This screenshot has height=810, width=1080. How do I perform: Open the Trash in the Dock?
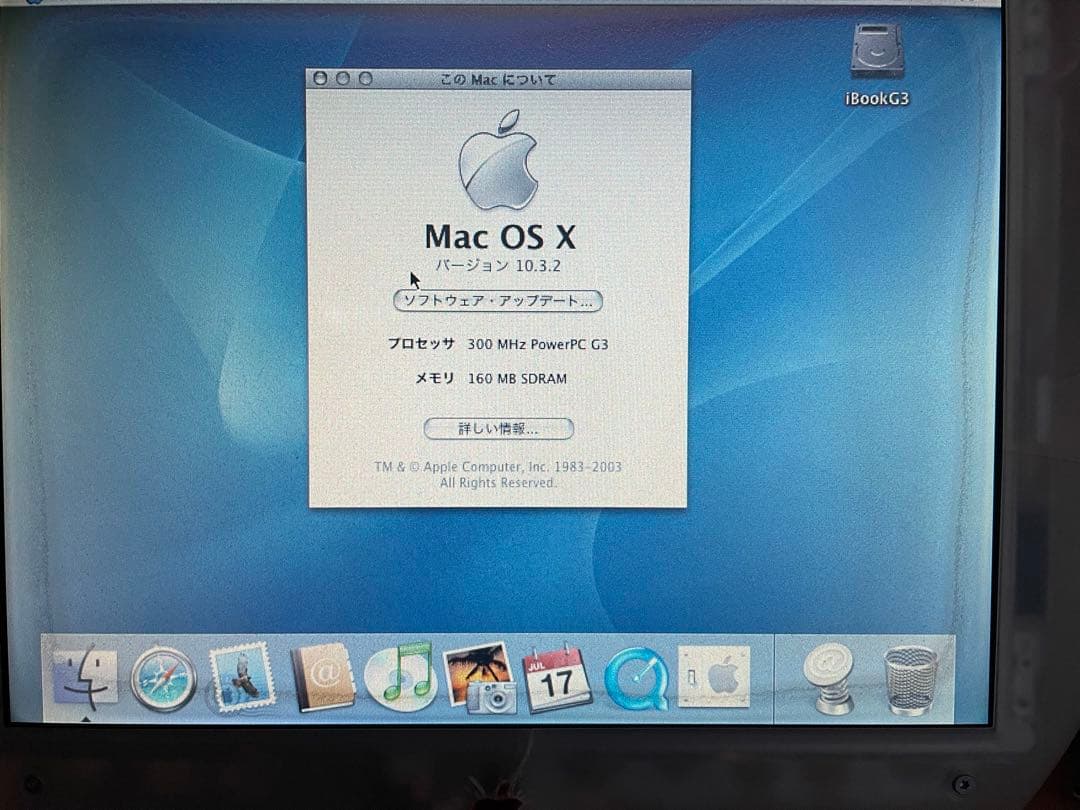click(911, 680)
